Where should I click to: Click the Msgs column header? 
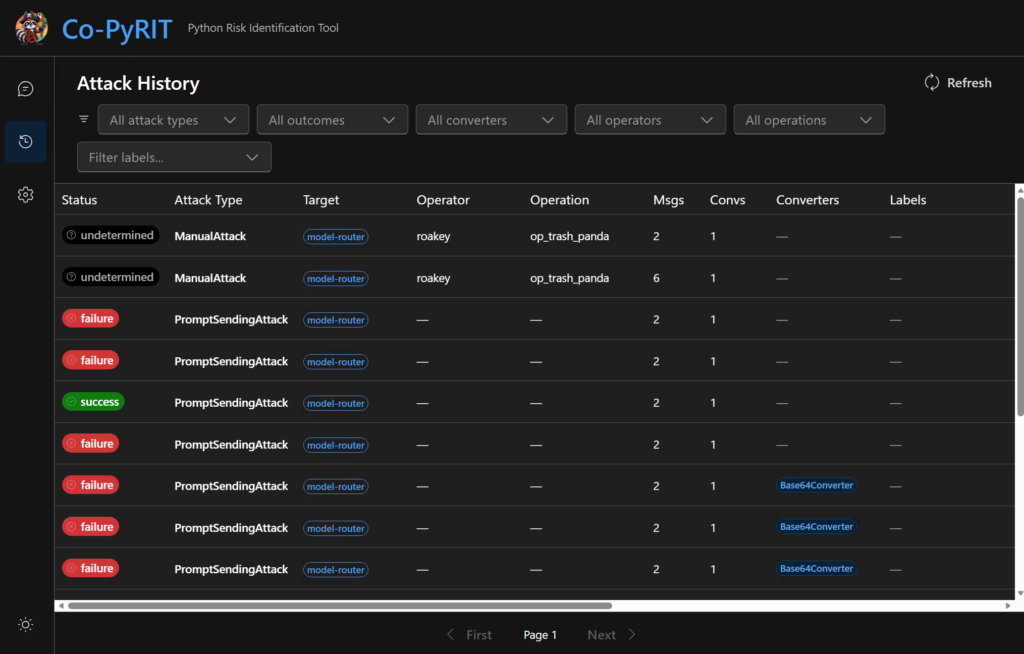tap(669, 200)
